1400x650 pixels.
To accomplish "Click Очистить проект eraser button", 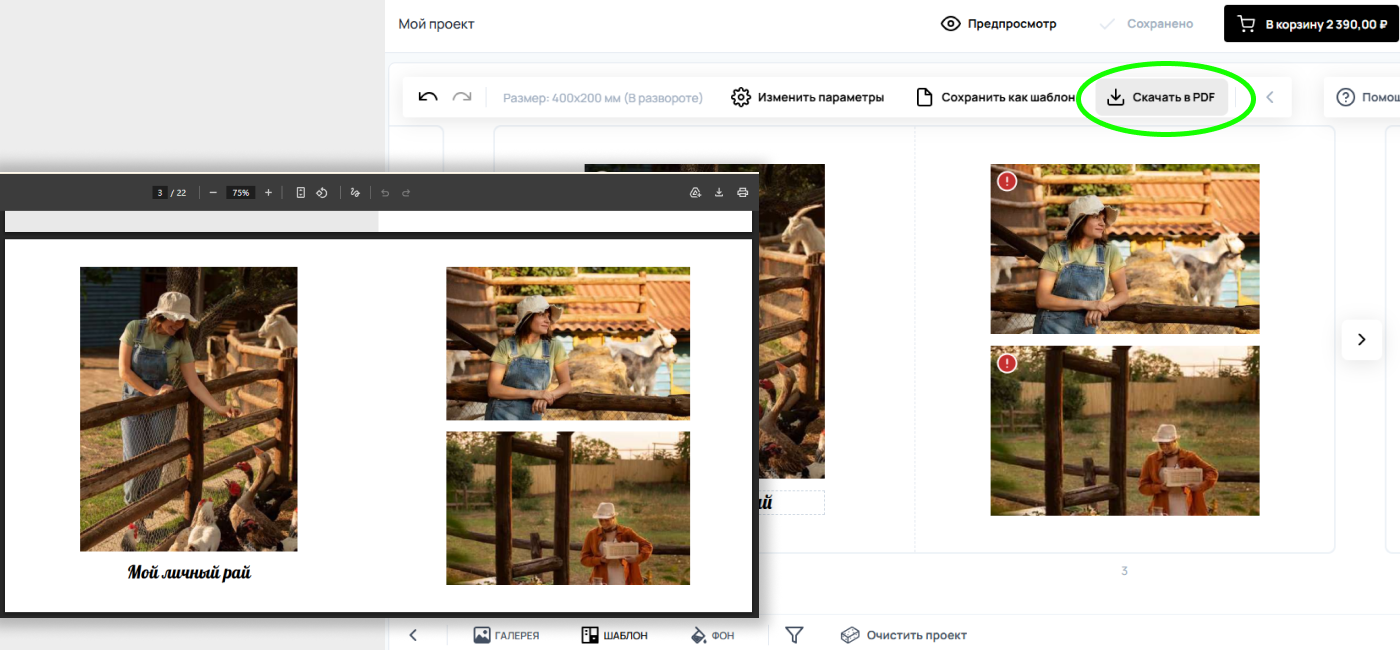I will click(x=904, y=635).
